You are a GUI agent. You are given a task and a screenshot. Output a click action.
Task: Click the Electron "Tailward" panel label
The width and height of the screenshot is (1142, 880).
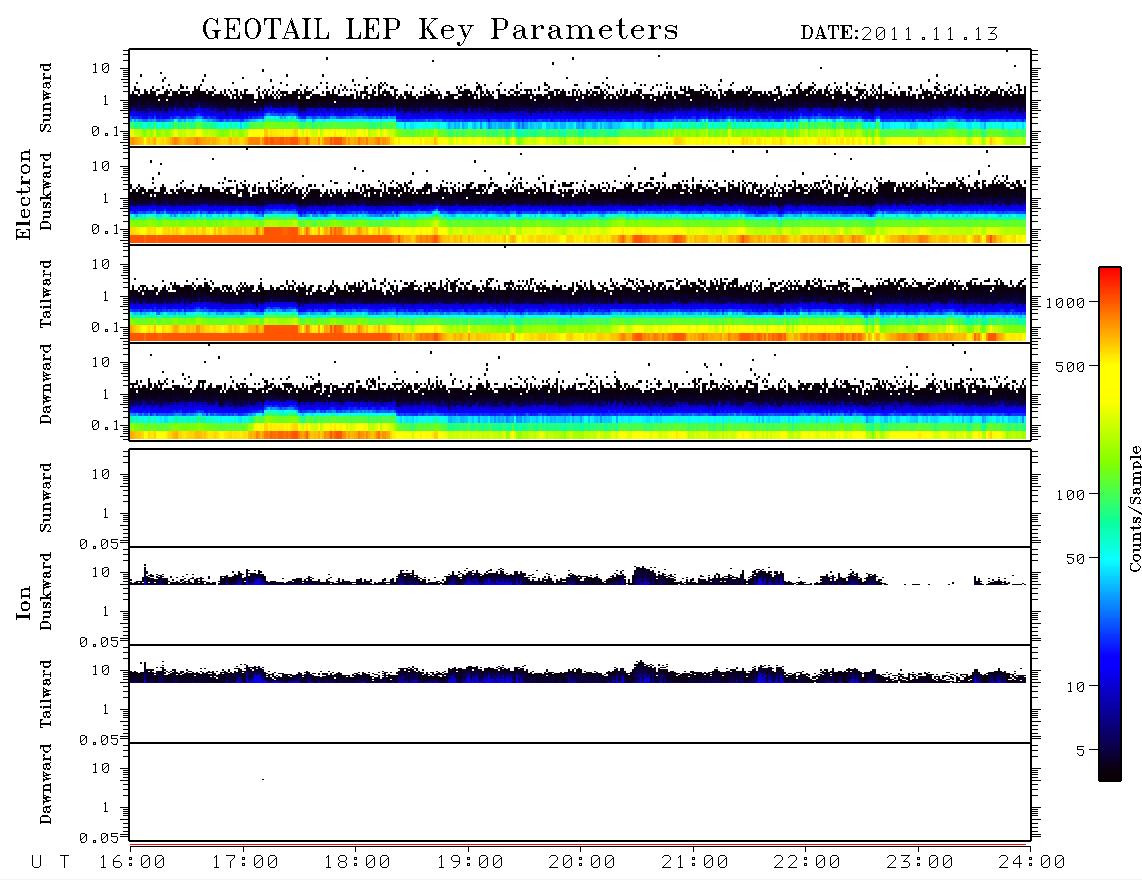[x=46, y=294]
